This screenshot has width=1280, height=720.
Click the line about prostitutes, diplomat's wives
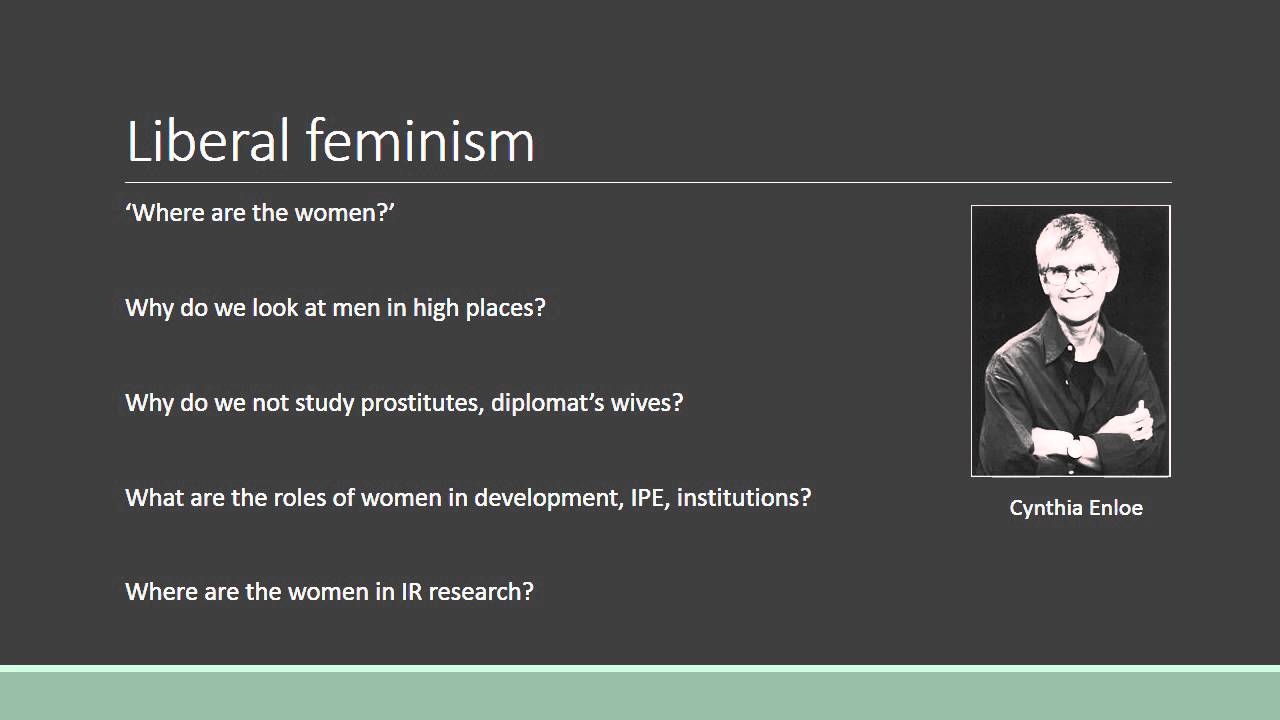pos(404,403)
